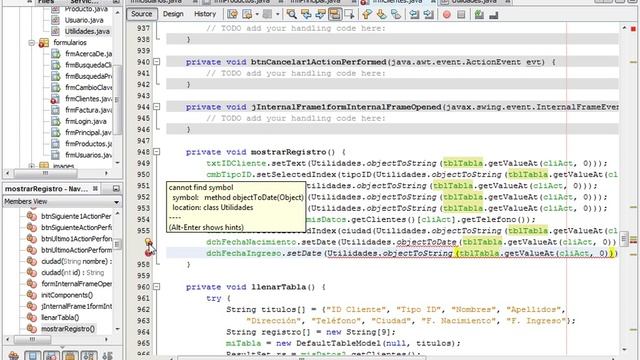Go to Previous Bookmark

tap(367, 15)
